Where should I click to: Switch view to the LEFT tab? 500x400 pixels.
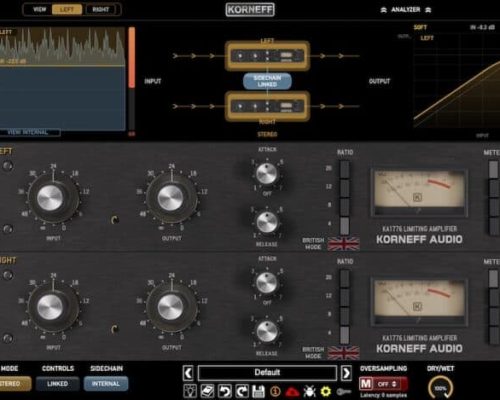(67, 10)
